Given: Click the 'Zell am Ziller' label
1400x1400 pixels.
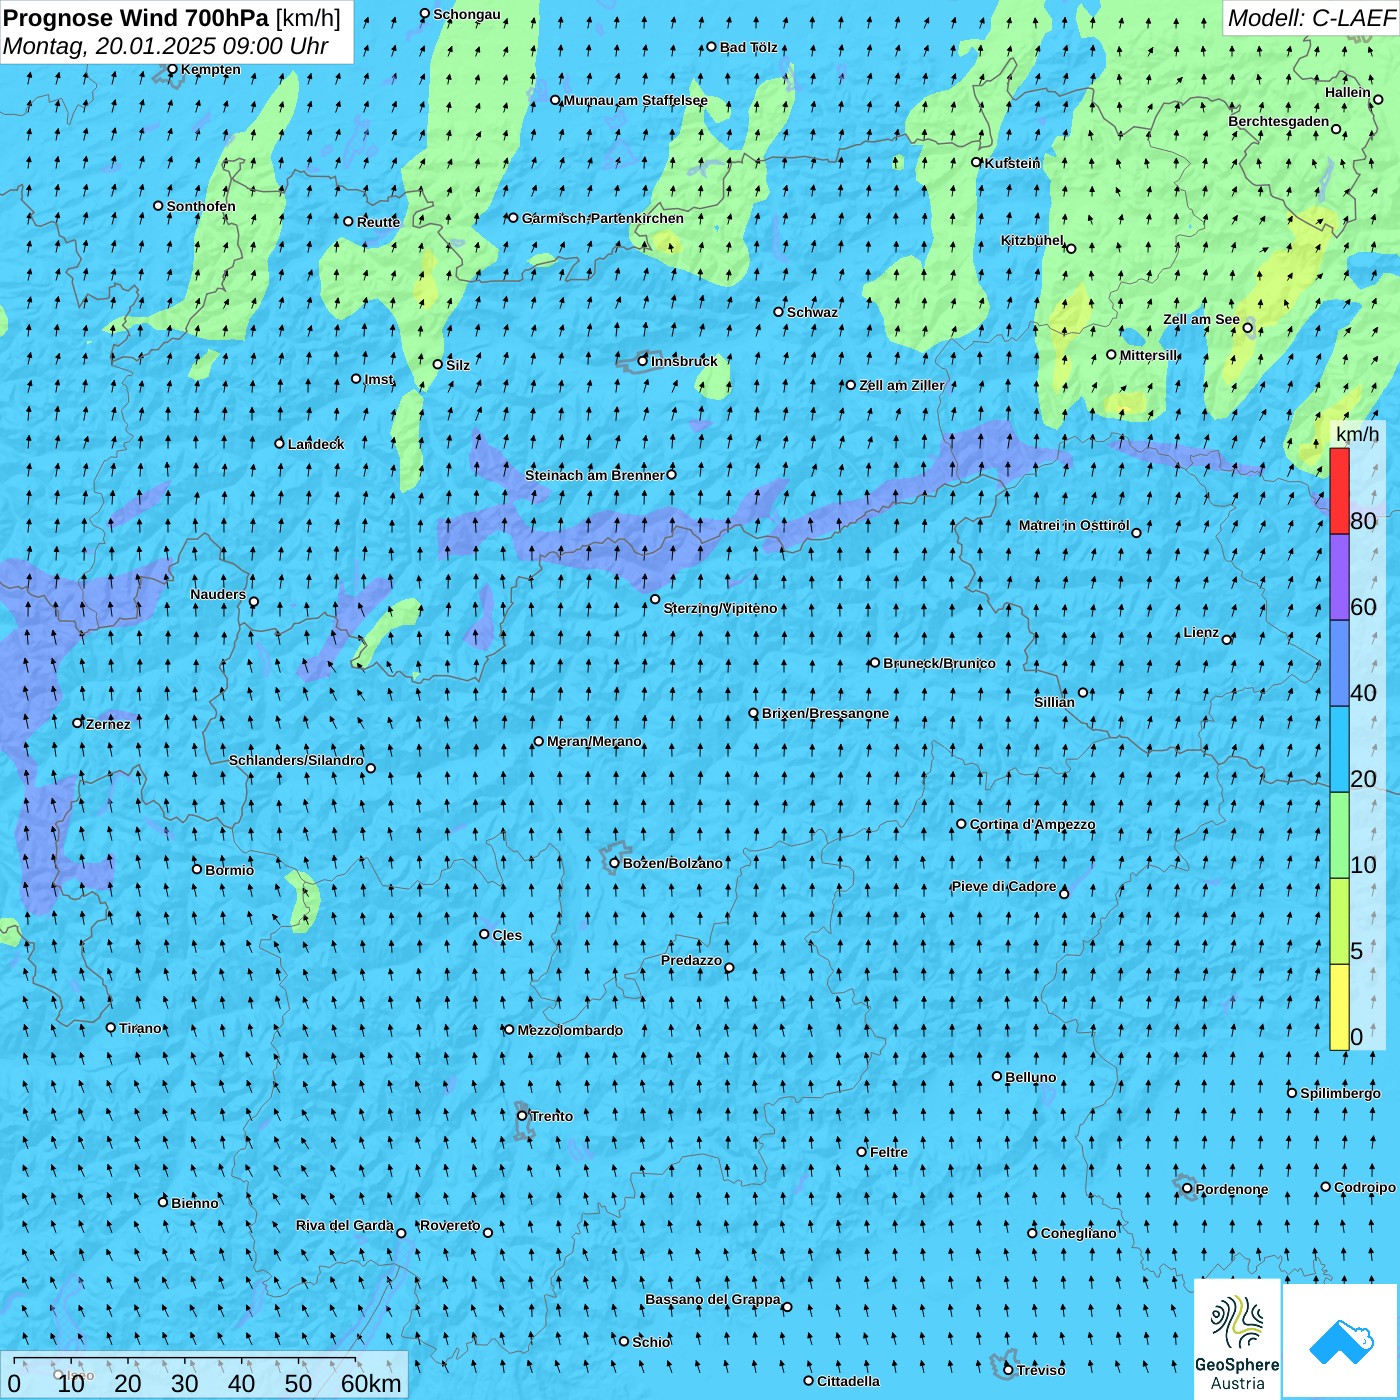Looking at the screenshot, I should 902,385.
